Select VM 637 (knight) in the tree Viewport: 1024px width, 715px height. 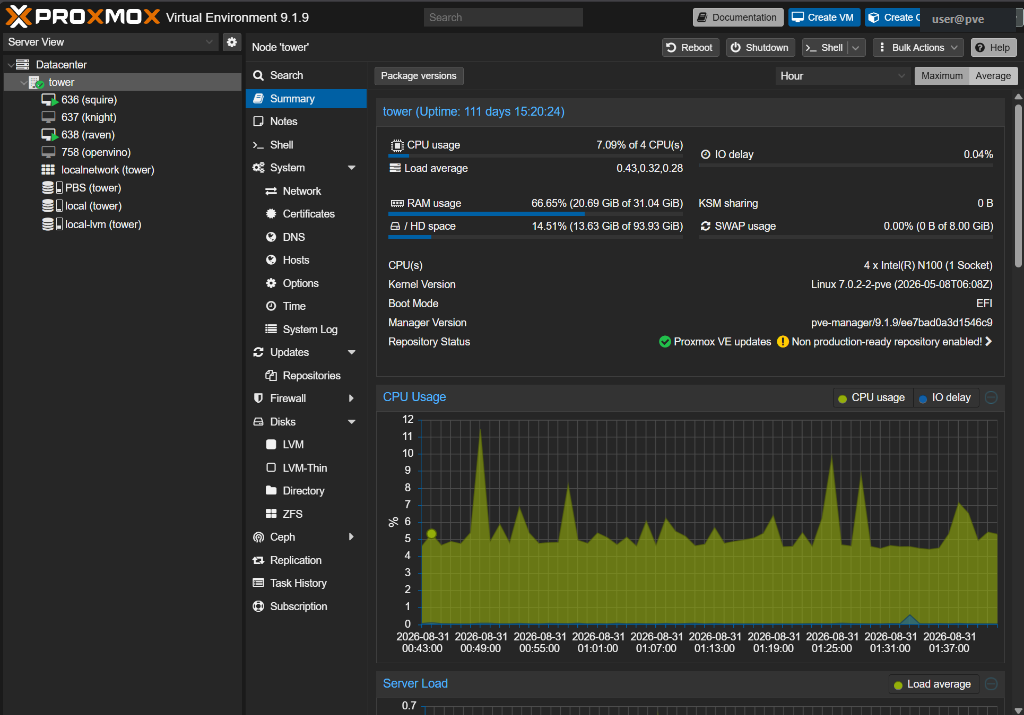[x=89, y=118]
